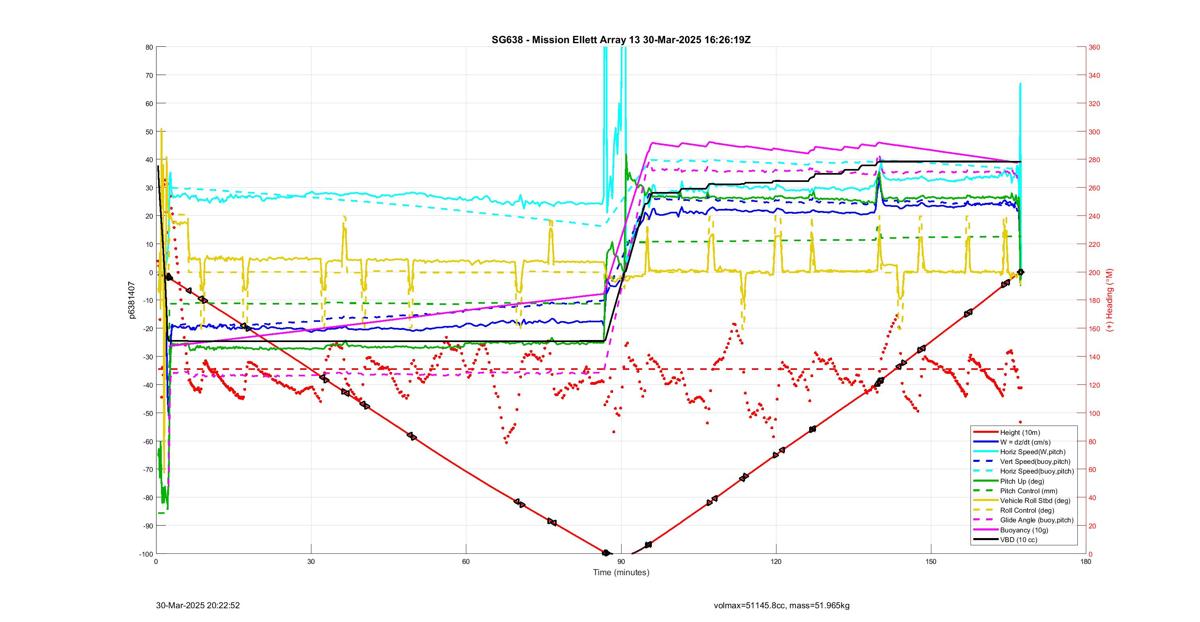Click the '(+) Heading (°M)' right axis label
Image resolution: width=1200 pixels, height=622 pixels.
click(x=1111, y=300)
